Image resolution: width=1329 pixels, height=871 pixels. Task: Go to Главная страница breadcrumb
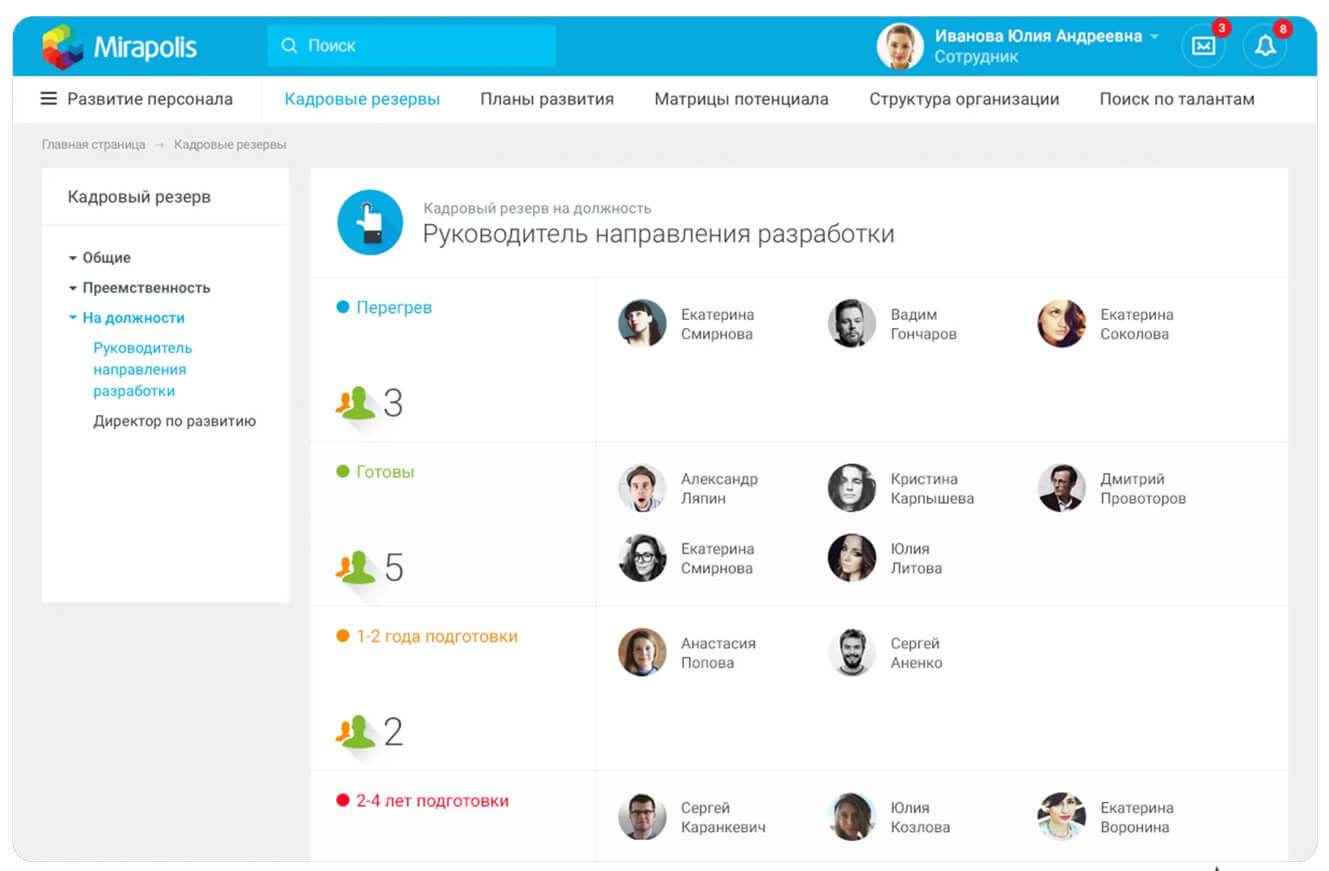click(x=94, y=145)
